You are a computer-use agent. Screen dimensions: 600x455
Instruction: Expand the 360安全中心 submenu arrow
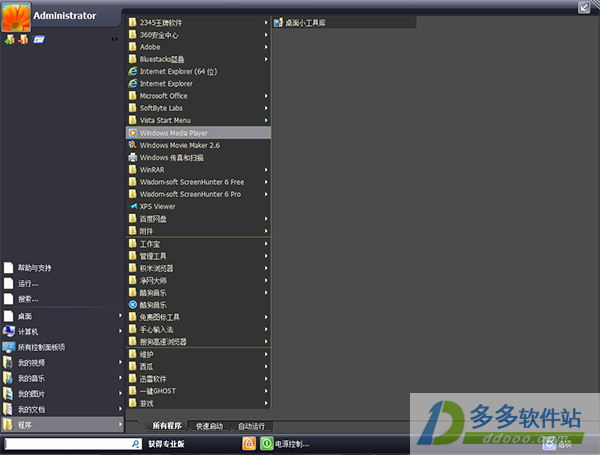tap(266, 35)
